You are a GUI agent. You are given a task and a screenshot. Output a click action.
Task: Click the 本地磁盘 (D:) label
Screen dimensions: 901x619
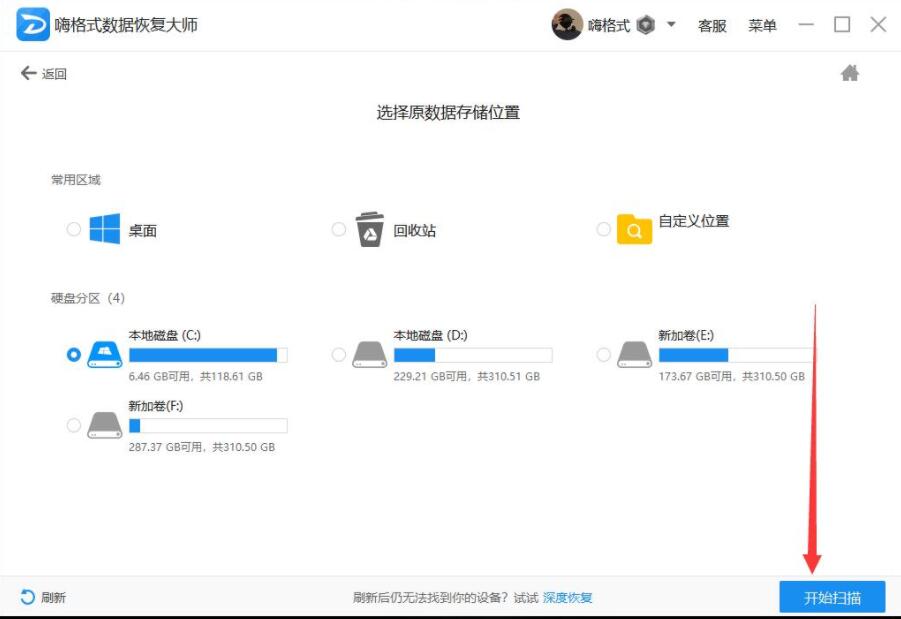point(430,335)
